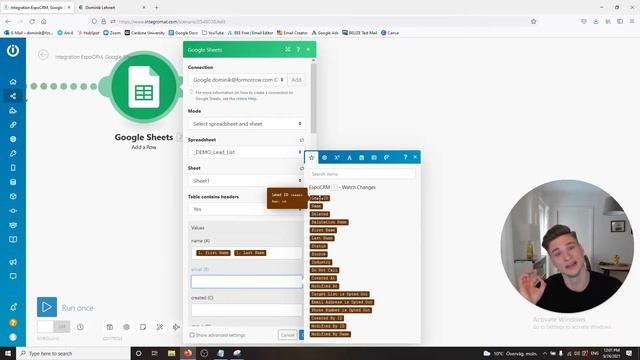Open help in the mapping panel header
This screenshot has height=360, width=640.
click(x=405, y=157)
